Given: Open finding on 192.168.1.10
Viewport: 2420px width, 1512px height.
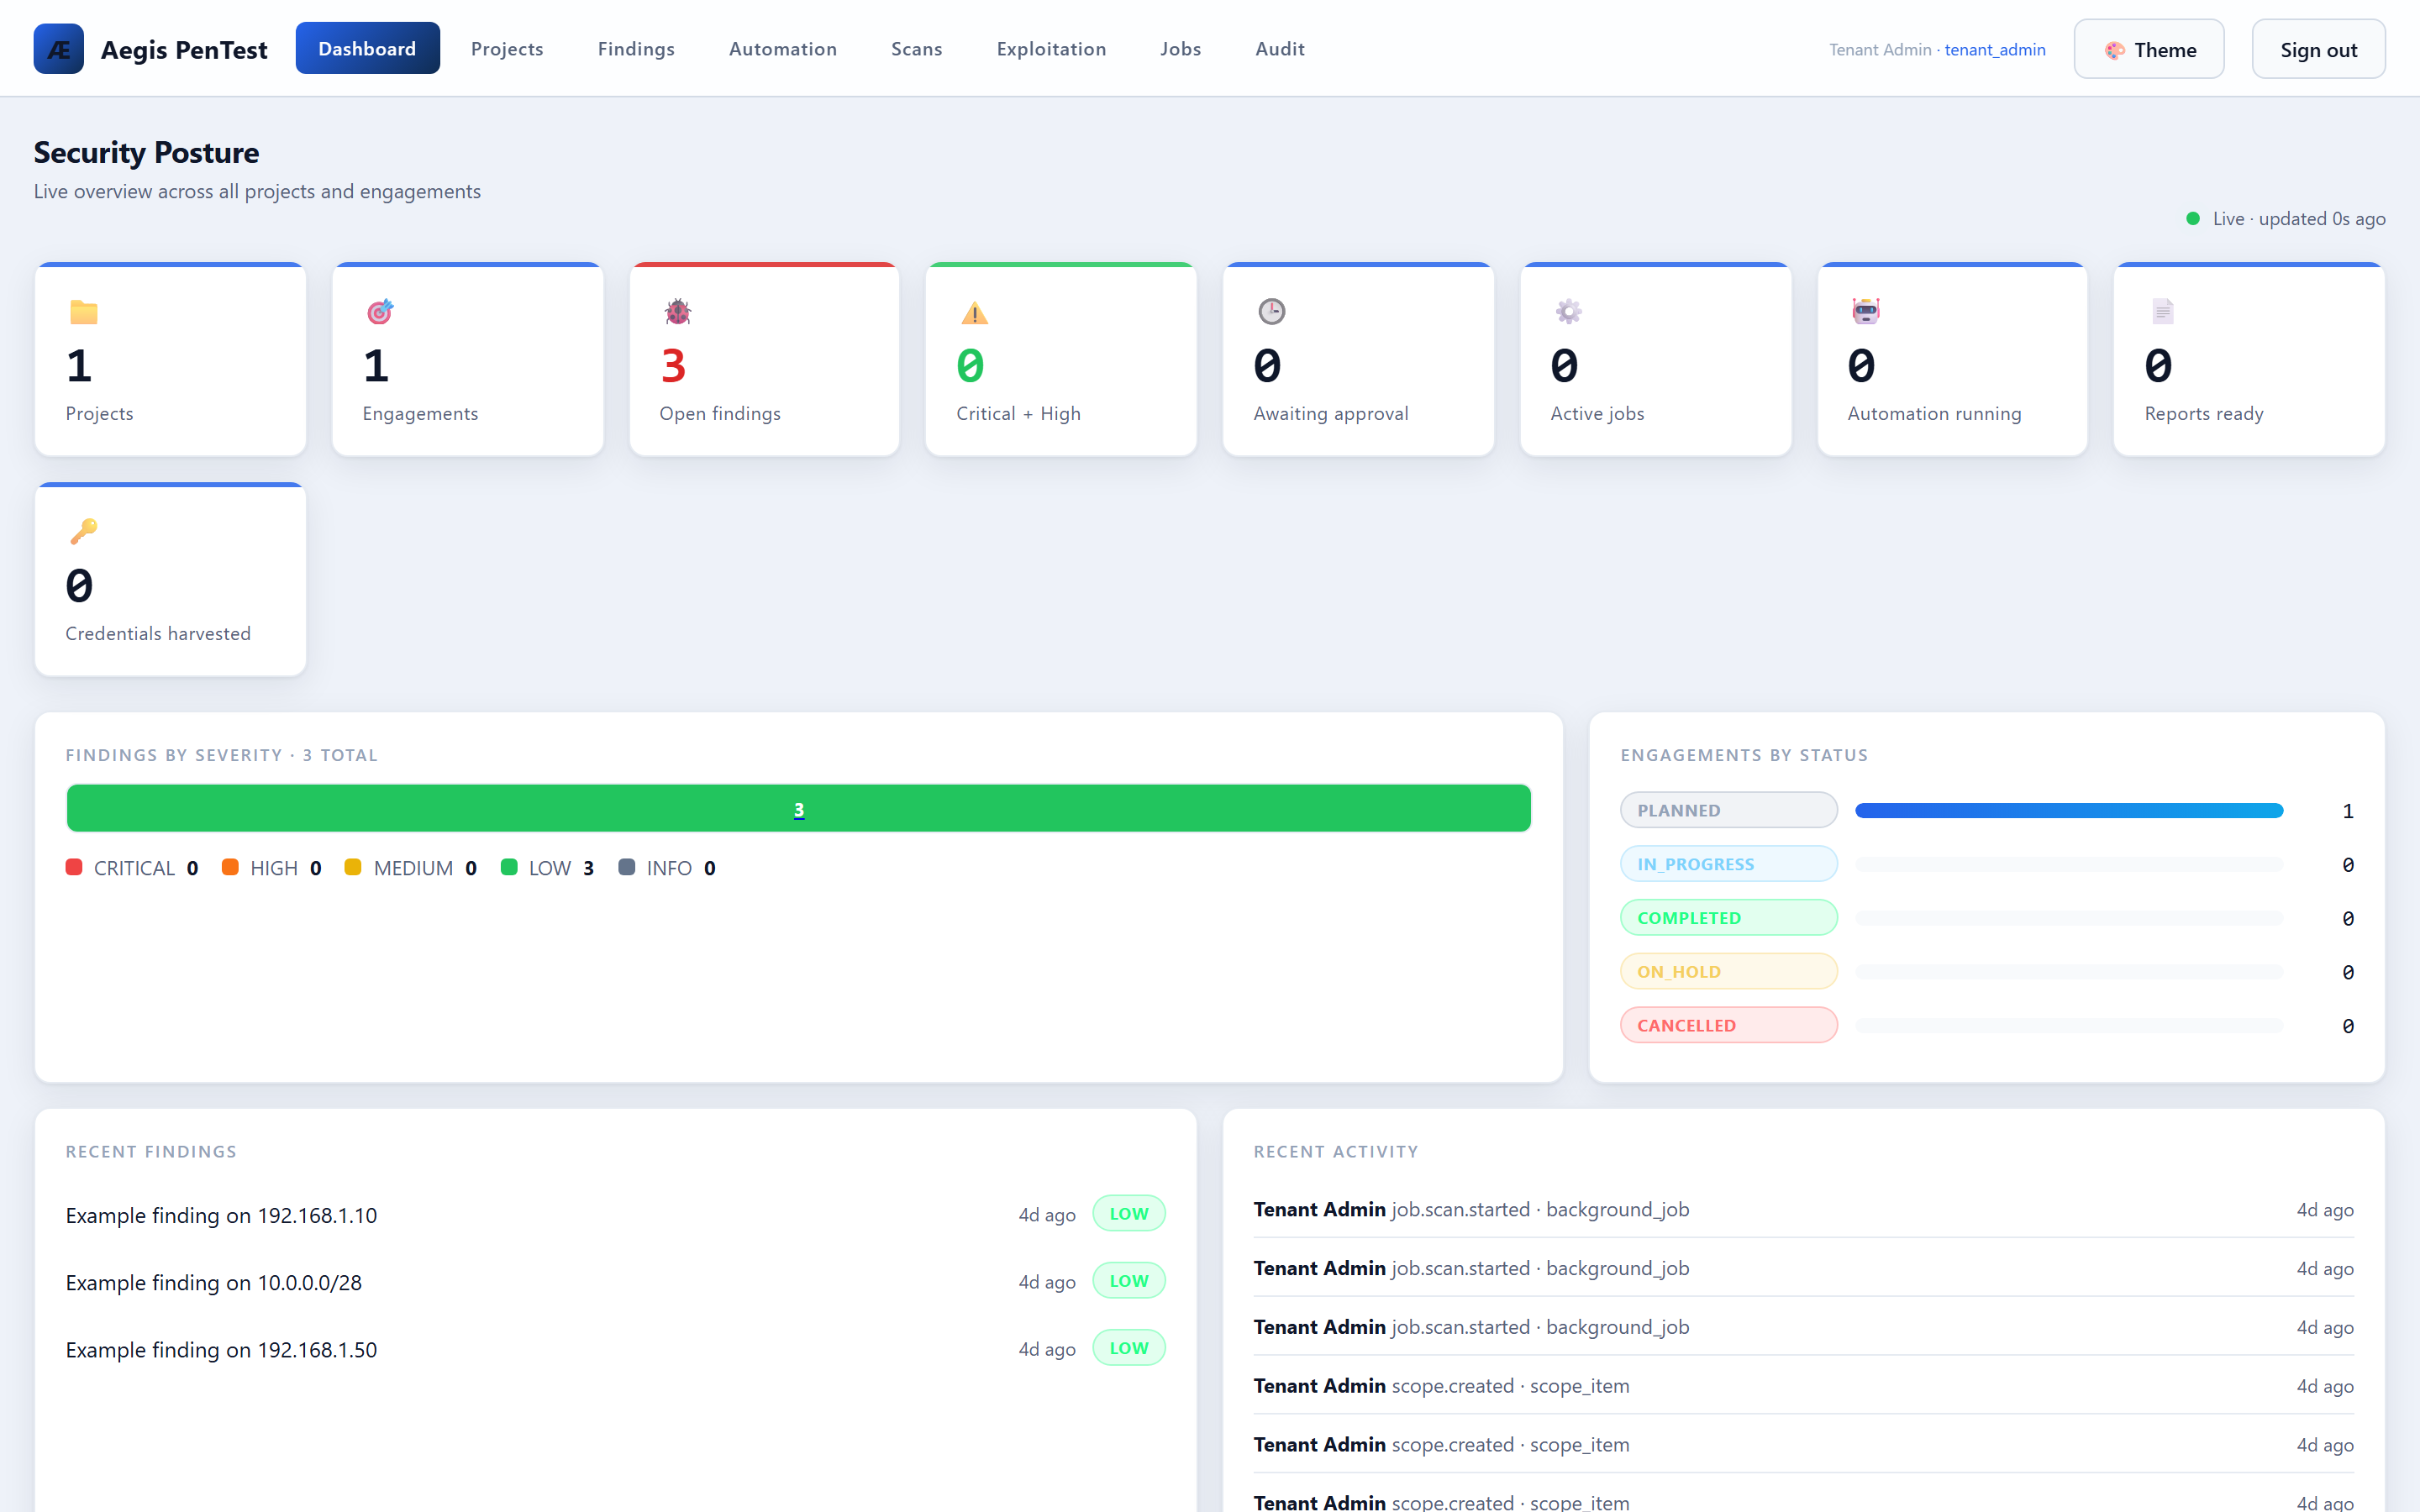Looking at the screenshot, I should tap(222, 1215).
